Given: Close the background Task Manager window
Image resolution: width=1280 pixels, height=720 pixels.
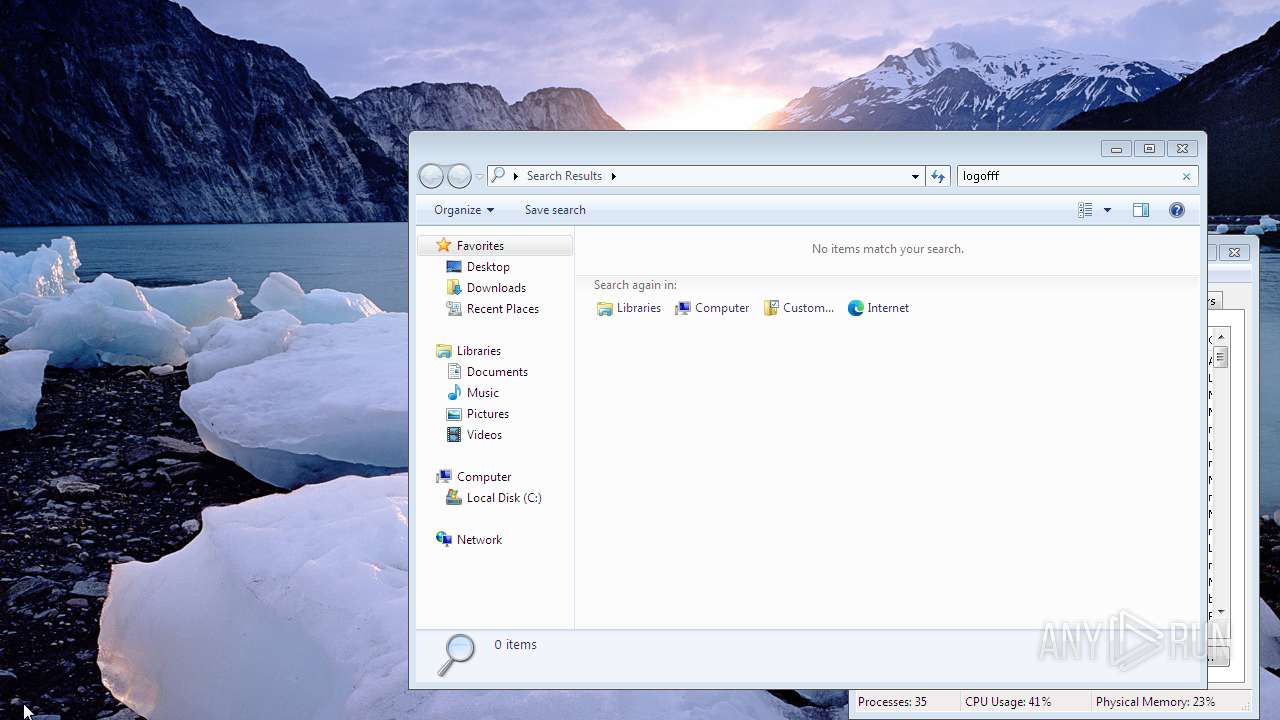Looking at the screenshot, I should coord(1234,253).
